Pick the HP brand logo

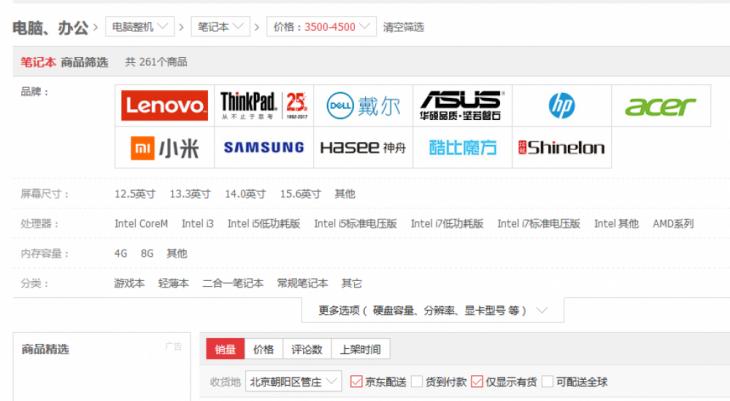(562, 106)
